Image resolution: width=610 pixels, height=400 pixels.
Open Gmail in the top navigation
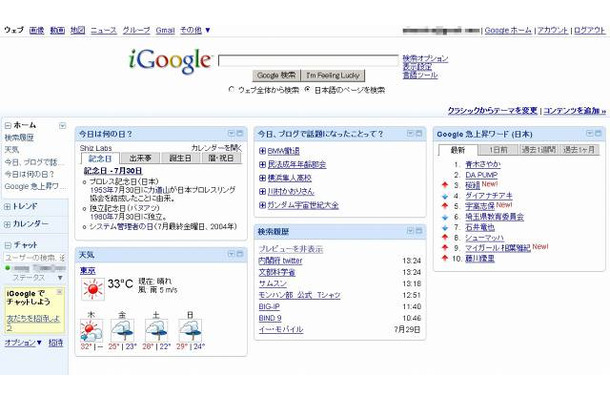(x=165, y=30)
